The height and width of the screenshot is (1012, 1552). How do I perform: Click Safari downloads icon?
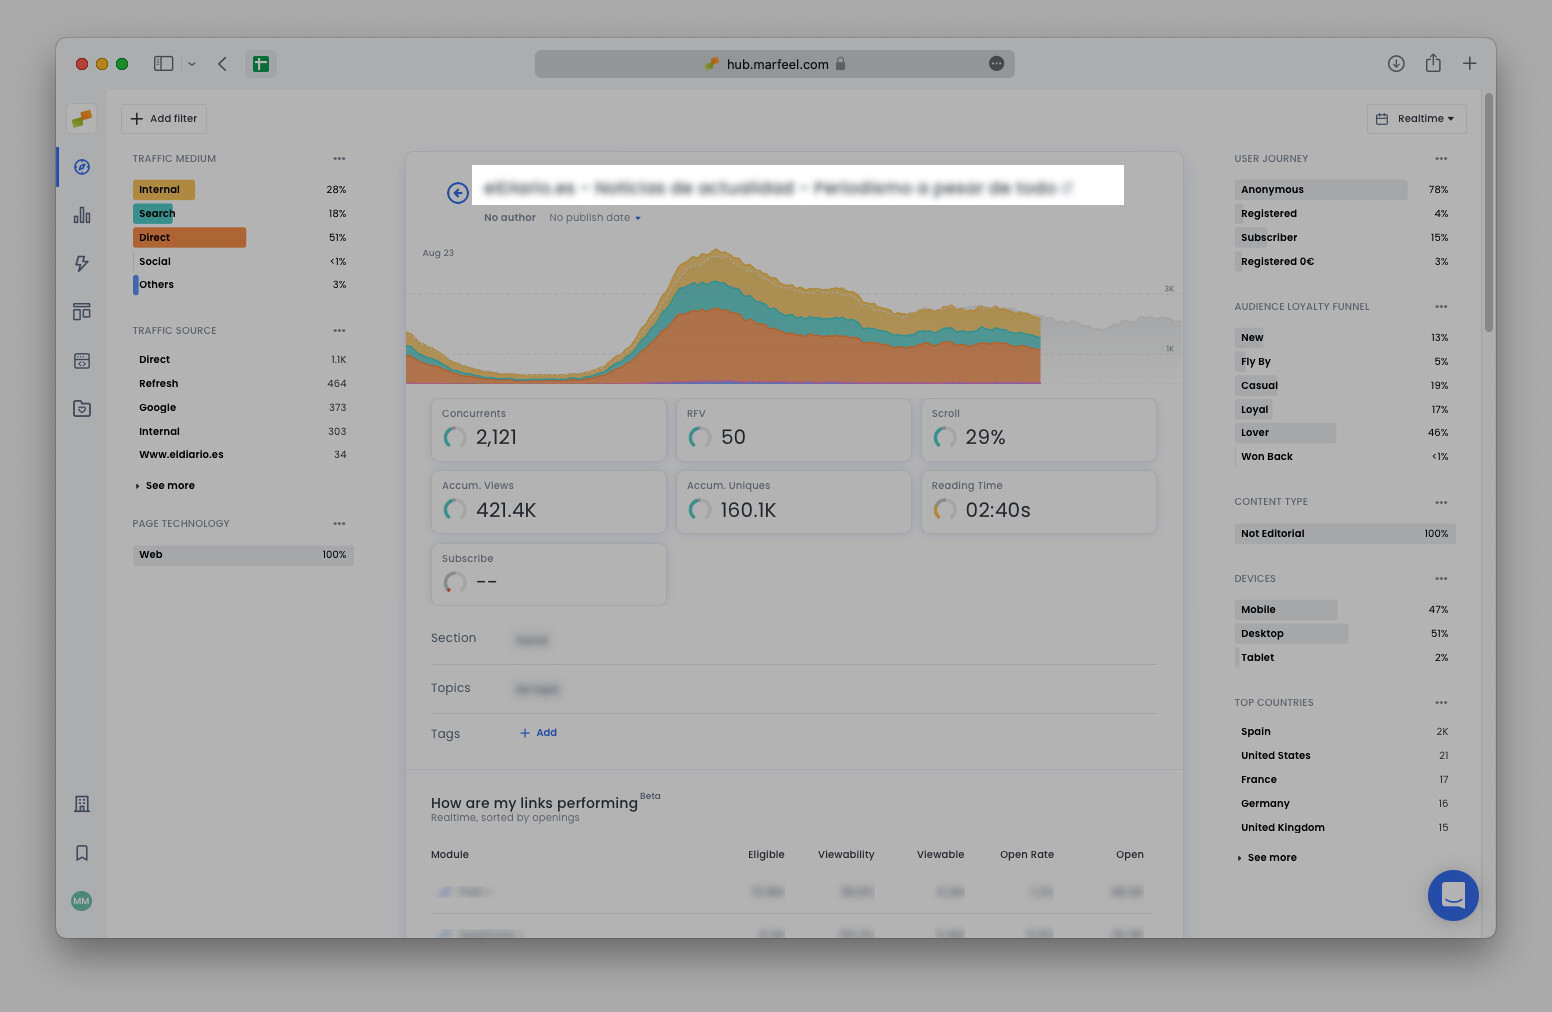1396,64
